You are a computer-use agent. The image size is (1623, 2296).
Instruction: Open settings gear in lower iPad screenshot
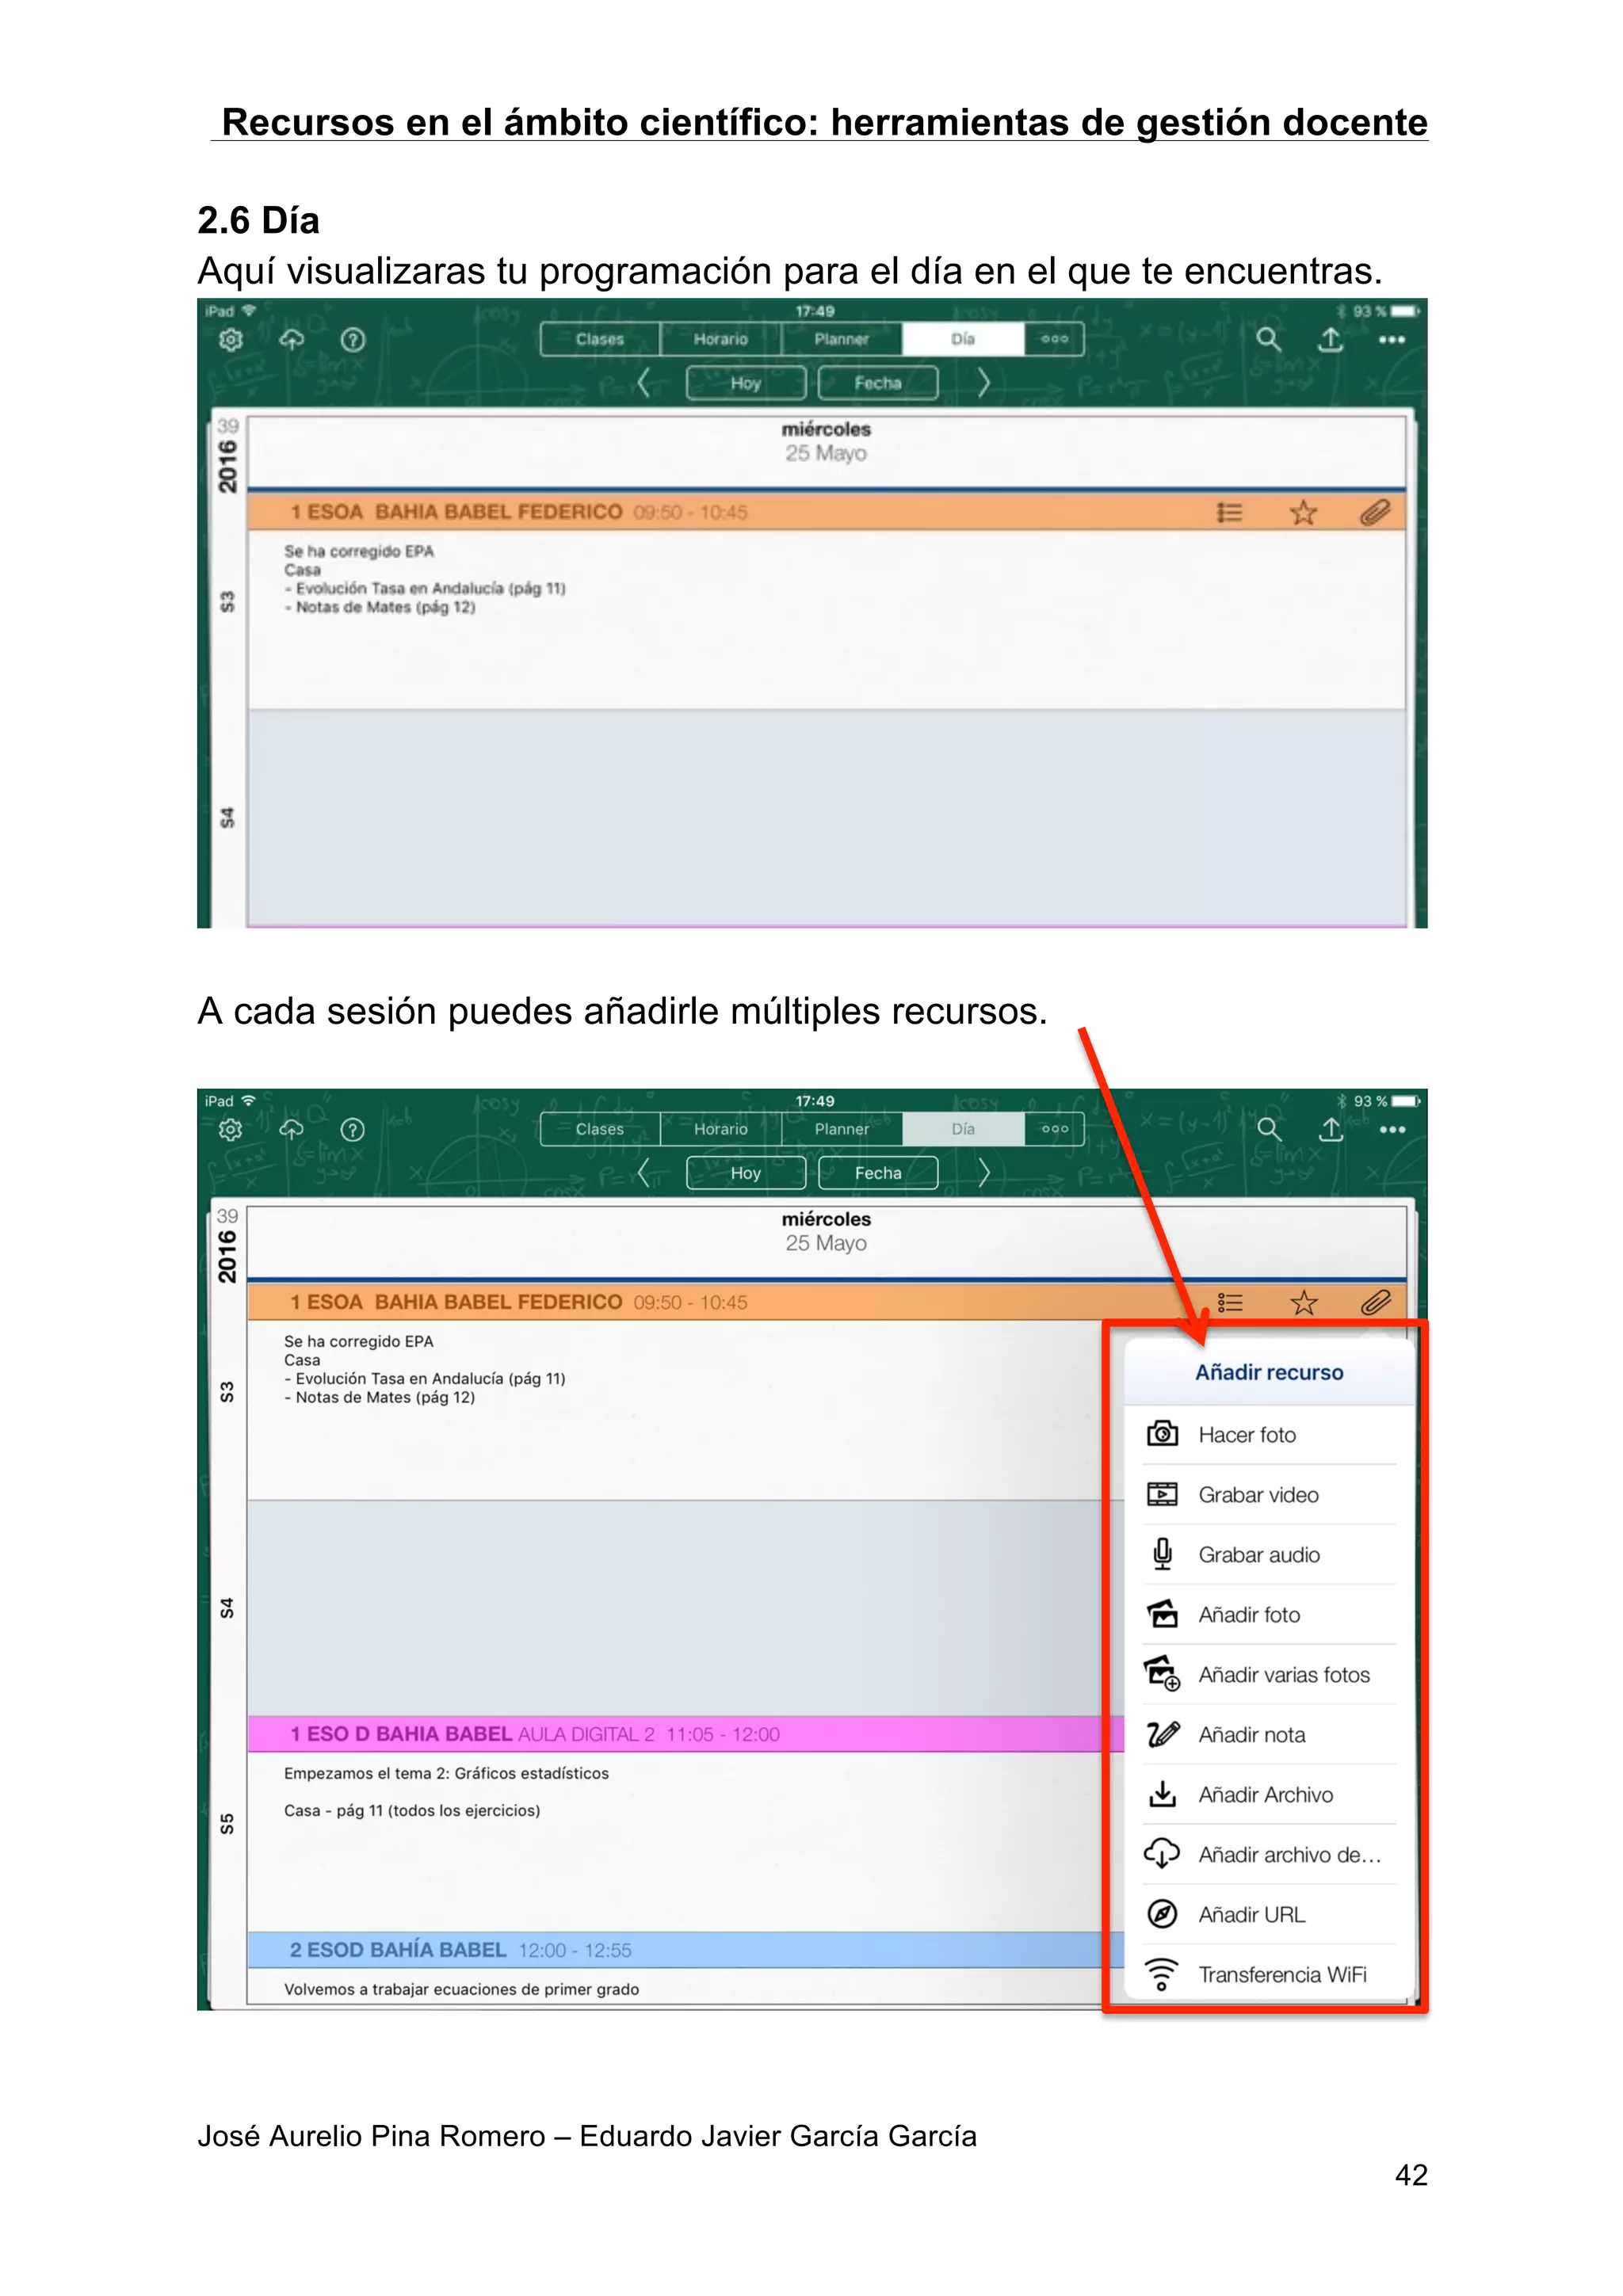[231, 1130]
